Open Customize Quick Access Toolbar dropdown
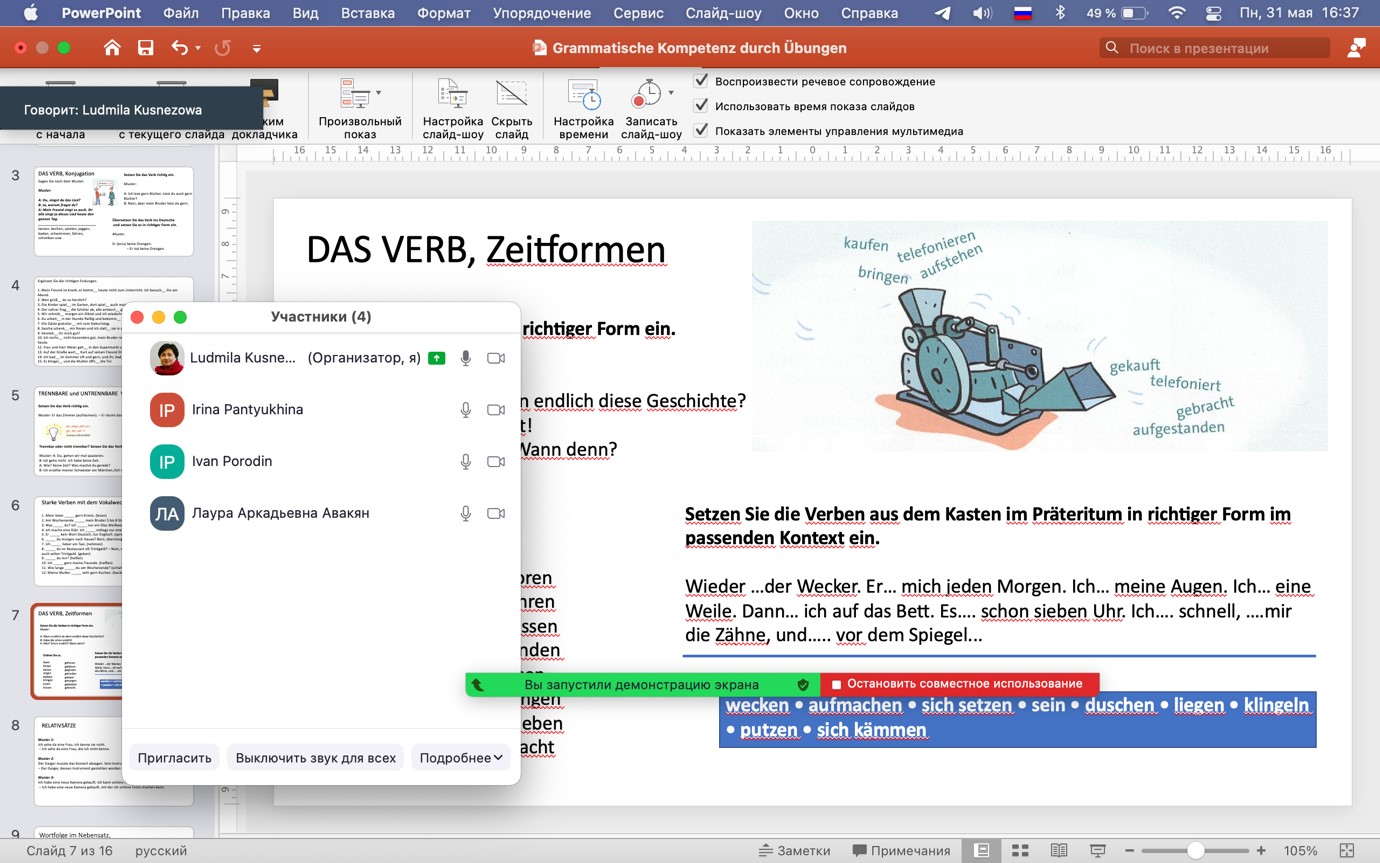 [x=257, y=48]
